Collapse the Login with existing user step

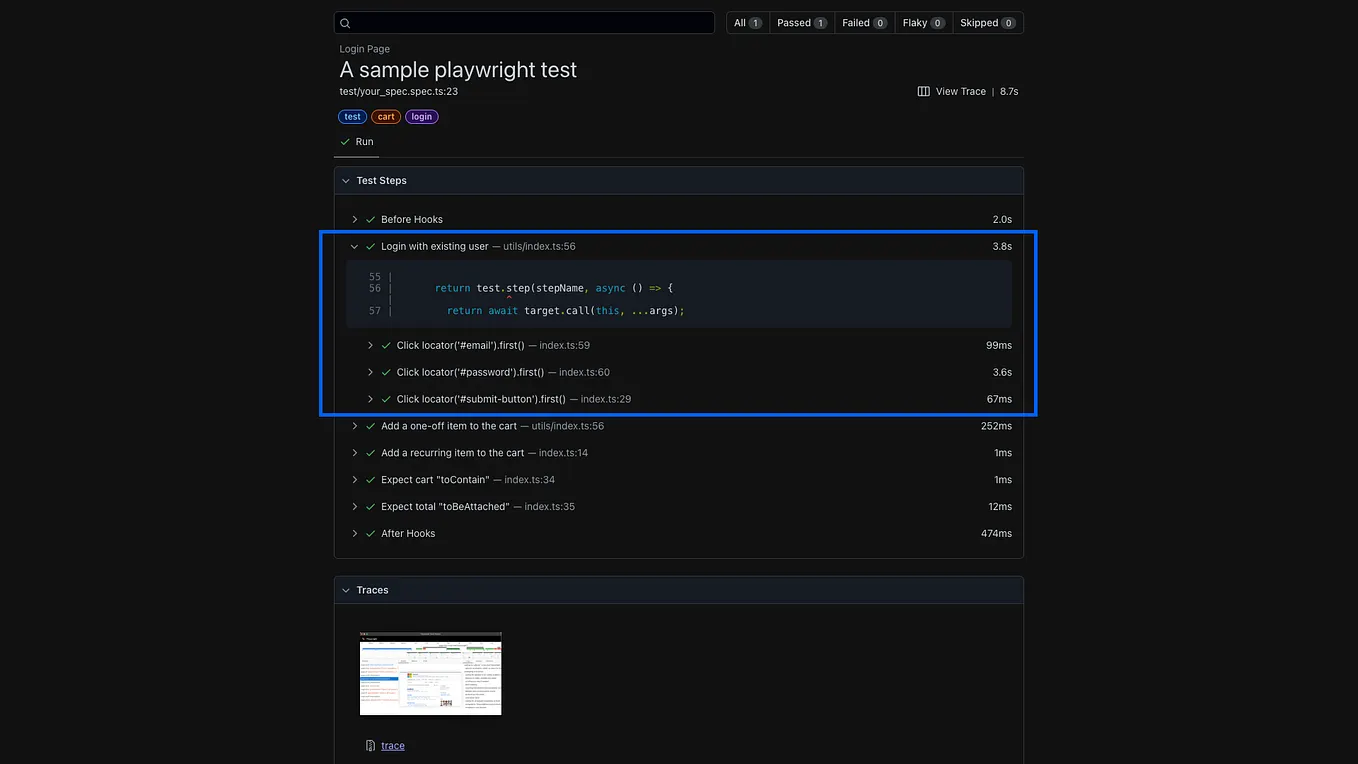pyautogui.click(x=354, y=246)
